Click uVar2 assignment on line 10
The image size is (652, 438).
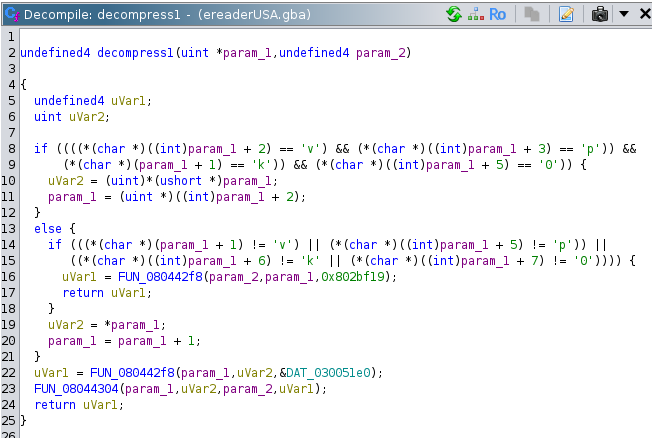click(x=65, y=181)
